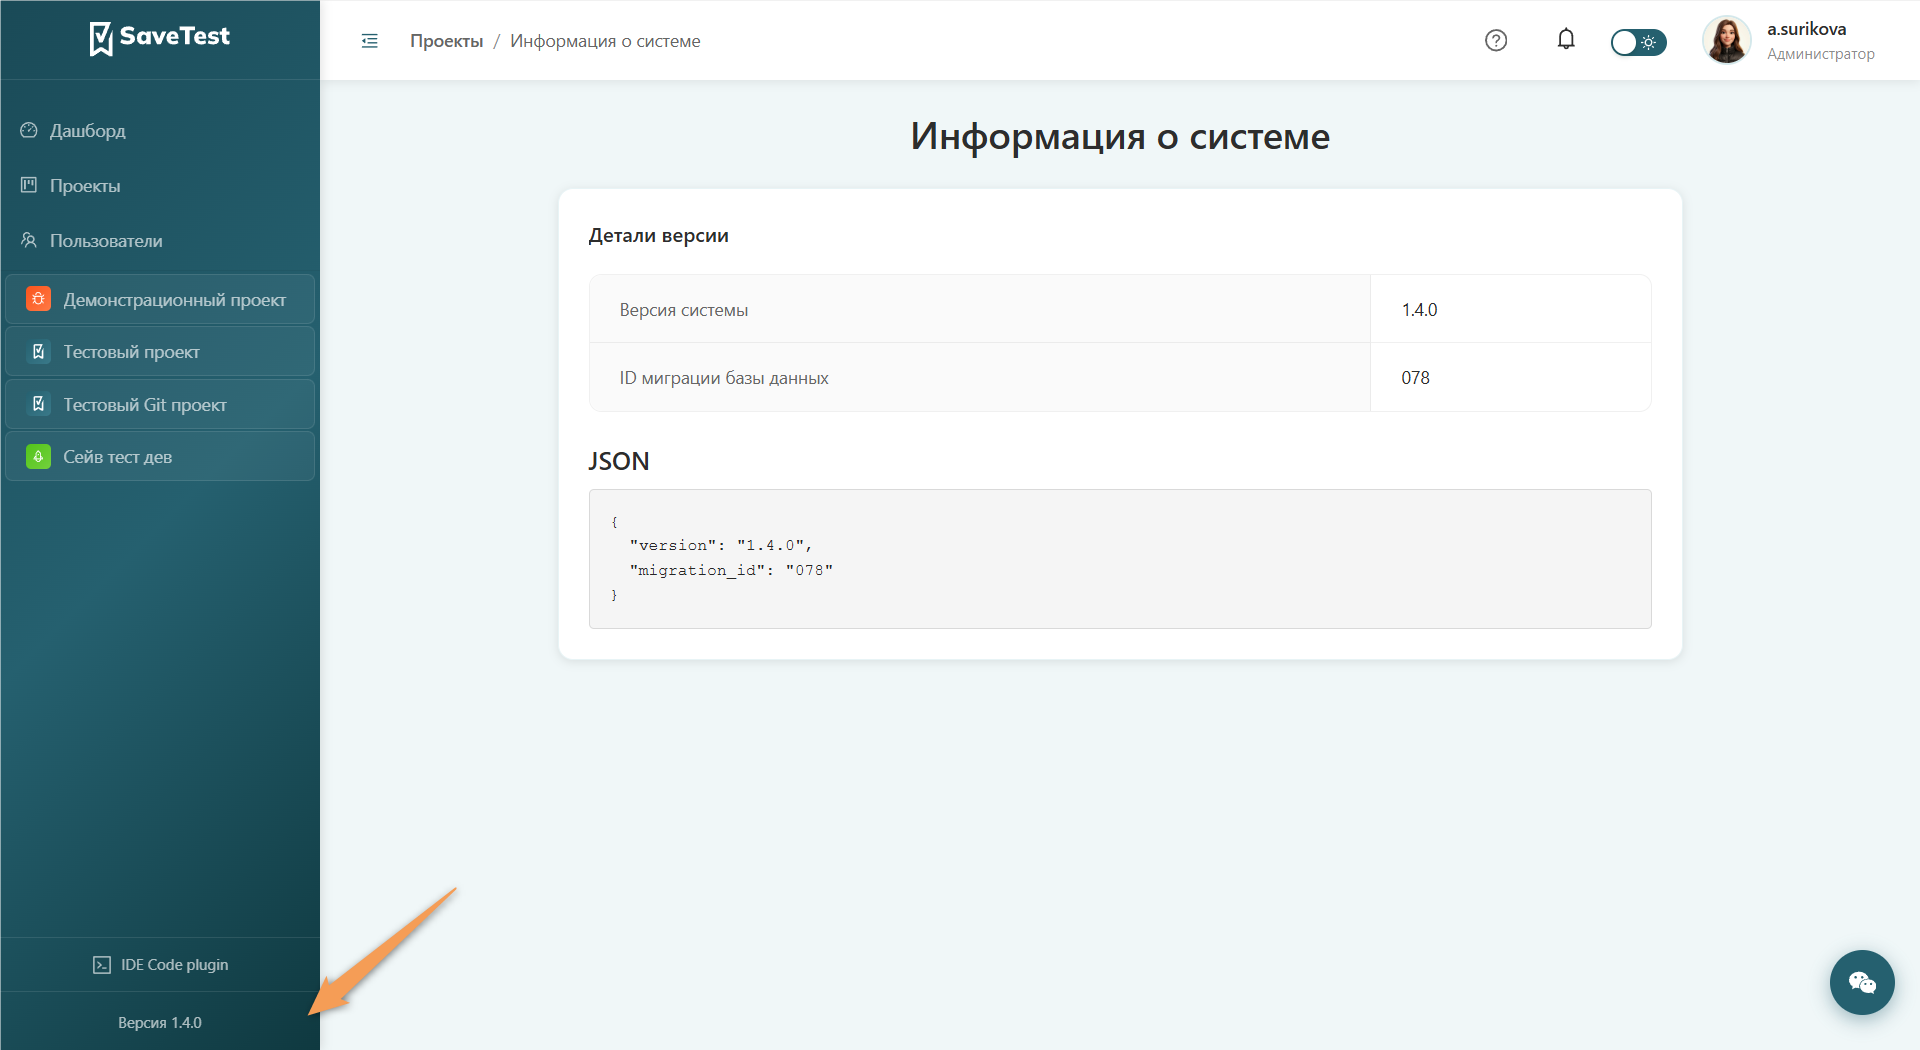Select Демонстрационный проект

coord(160,300)
